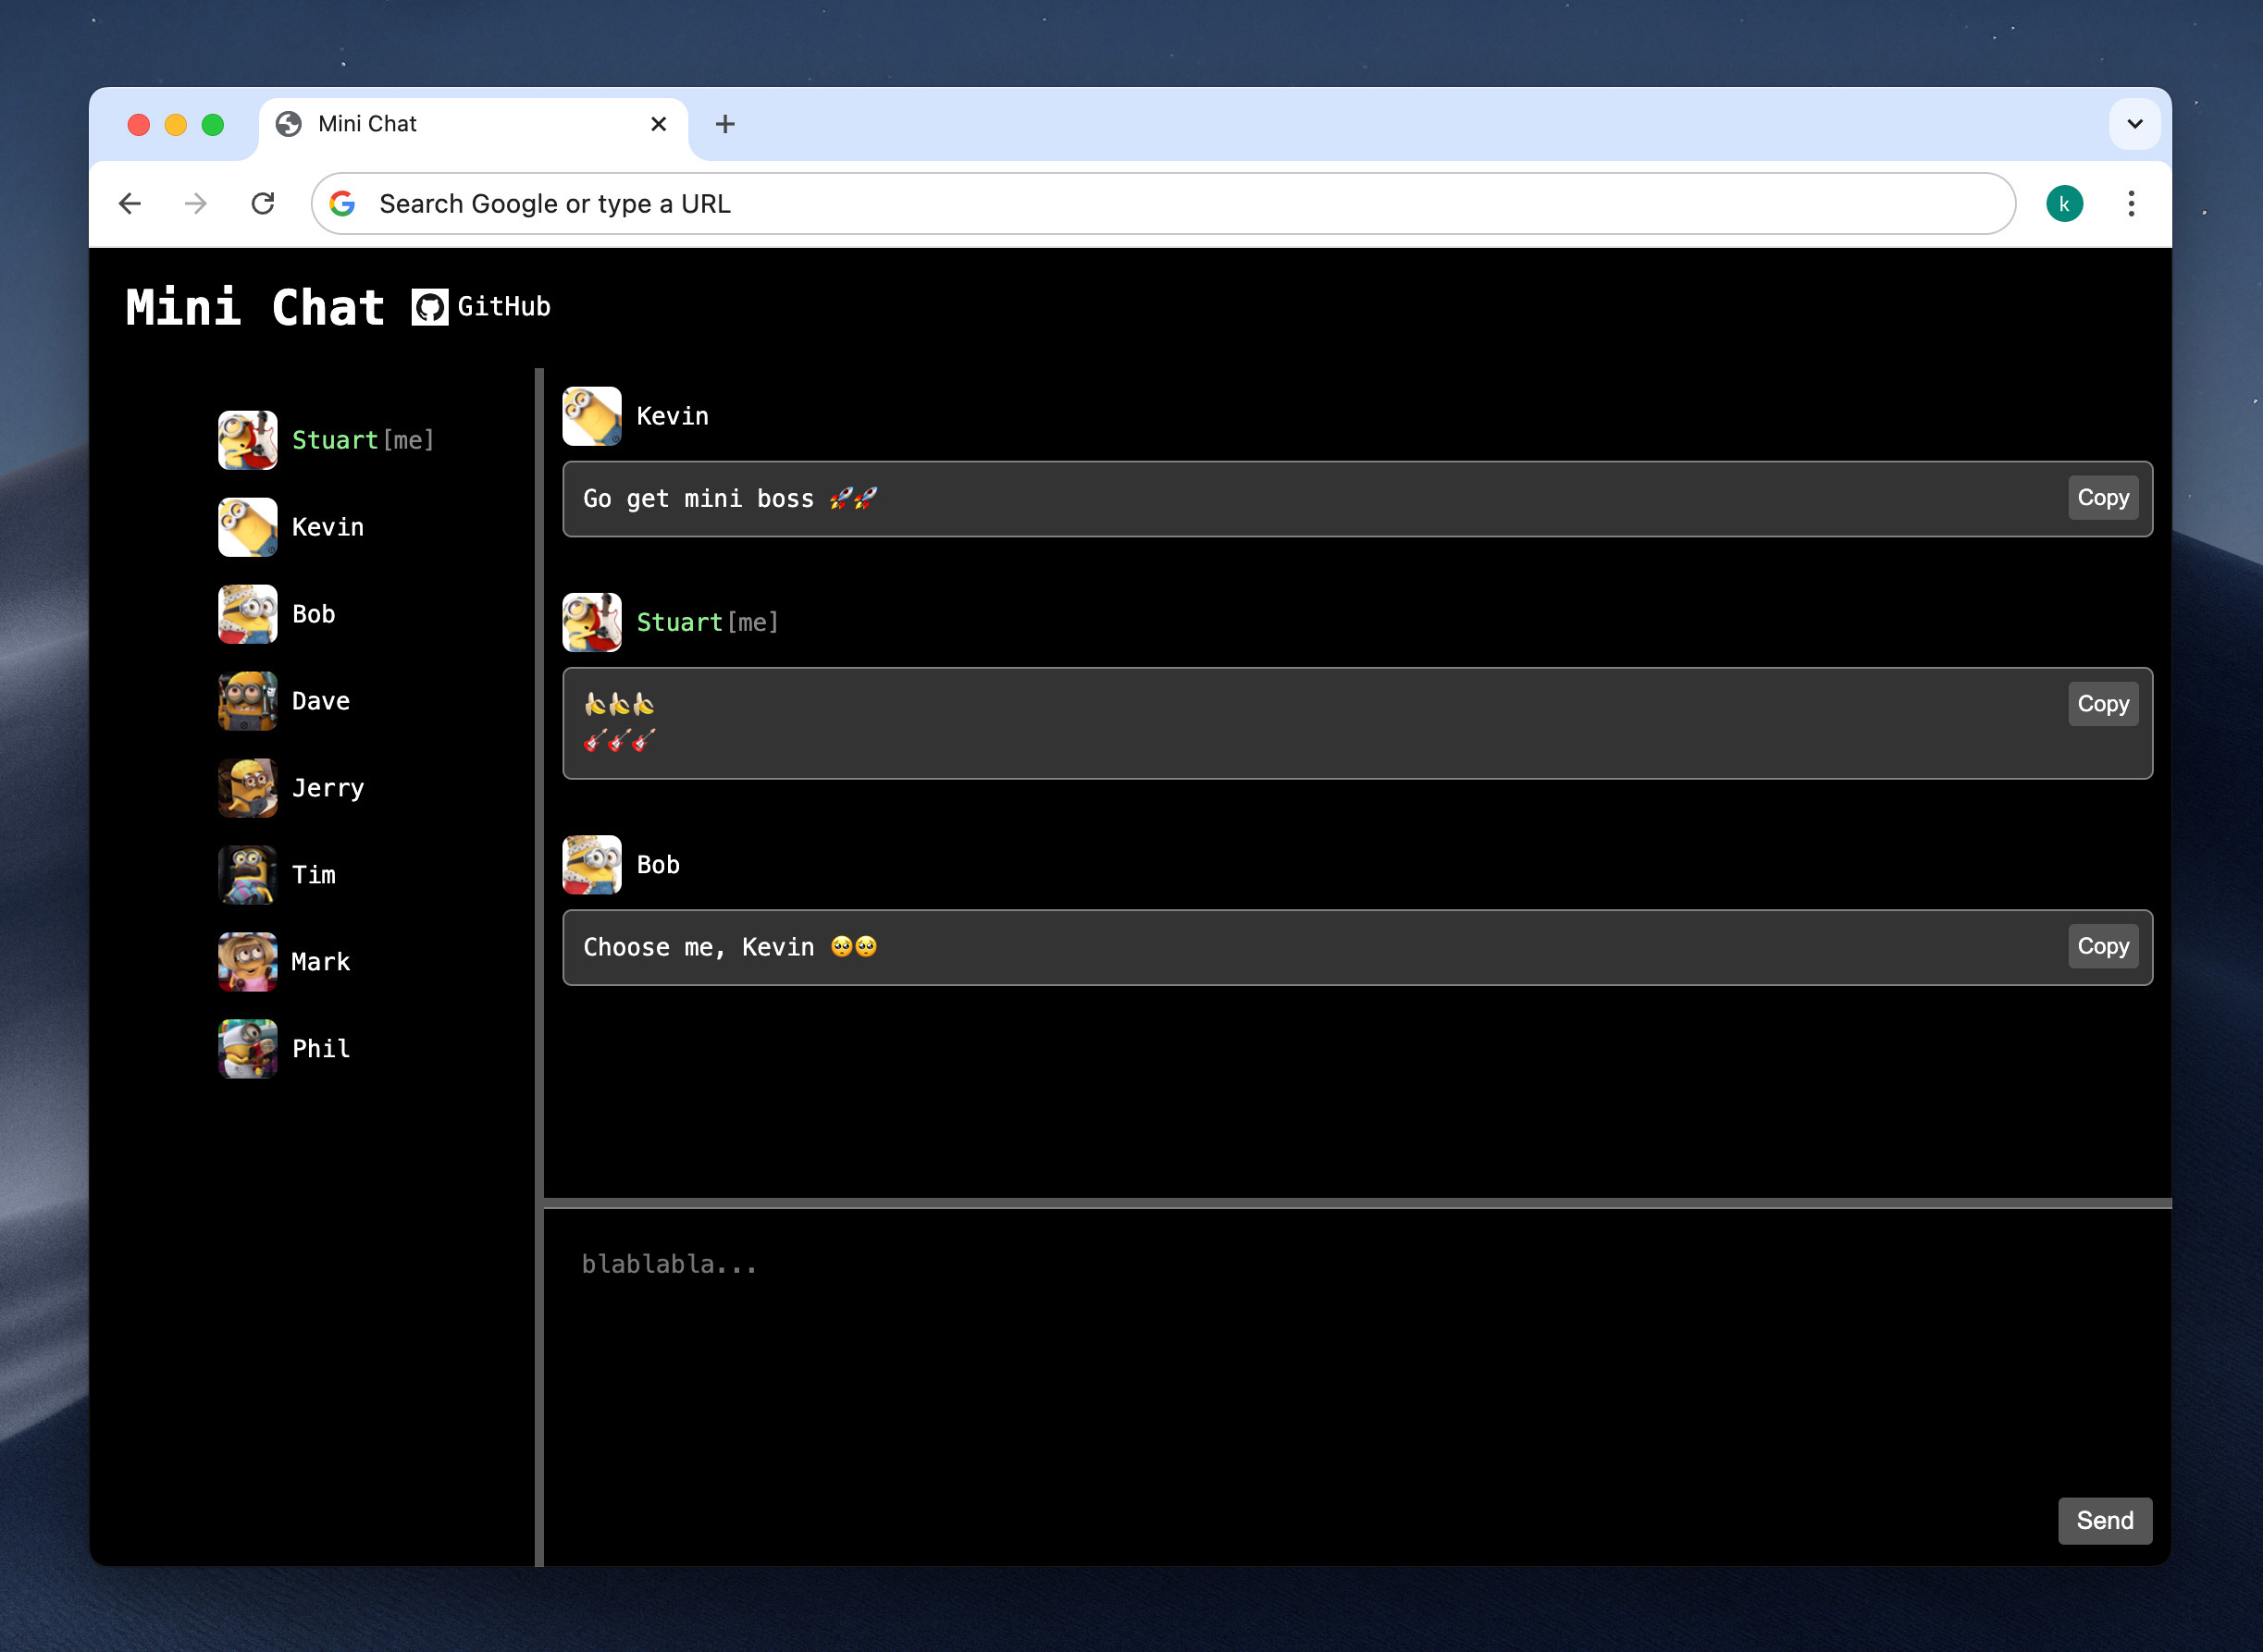The height and width of the screenshot is (1652, 2263).
Task: Click the Kevin sender name in chat
Action: [673, 416]
